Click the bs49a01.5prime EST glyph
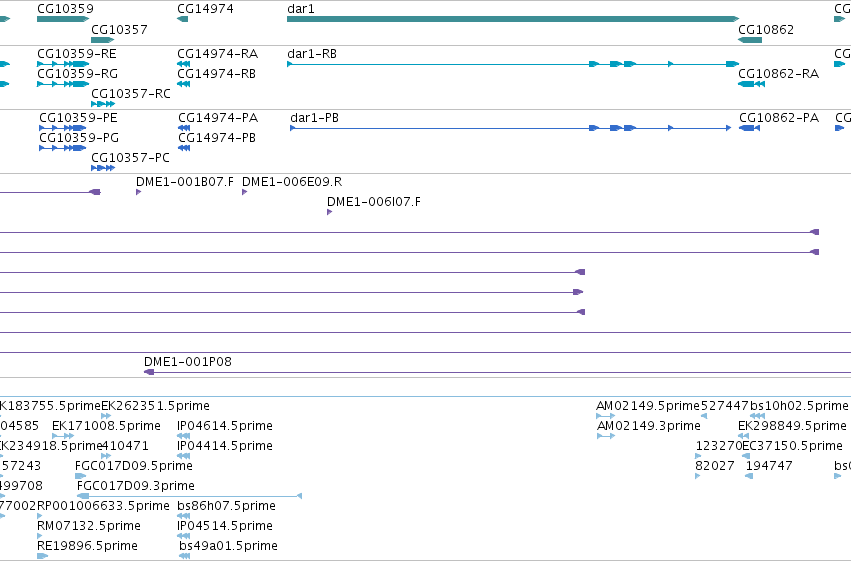The height and width of the screenshot is (561, 851). click(x=185, y=556)
